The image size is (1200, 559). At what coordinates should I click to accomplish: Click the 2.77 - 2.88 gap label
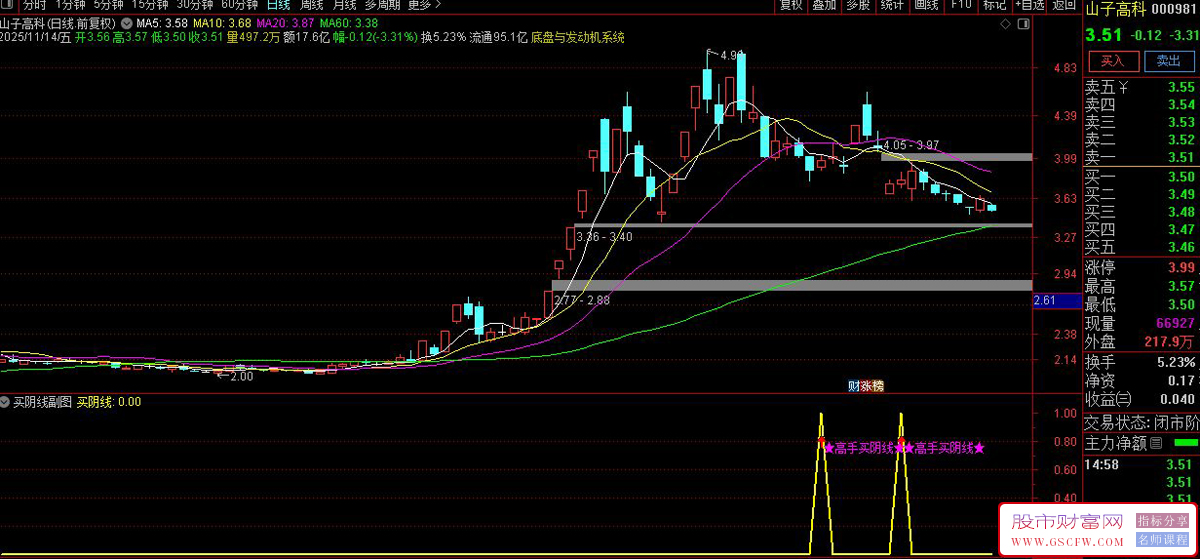coord(581,299)
